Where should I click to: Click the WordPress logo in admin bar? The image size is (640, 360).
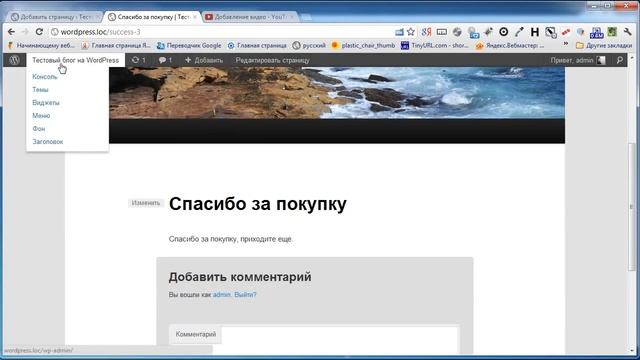pos(14,60)
